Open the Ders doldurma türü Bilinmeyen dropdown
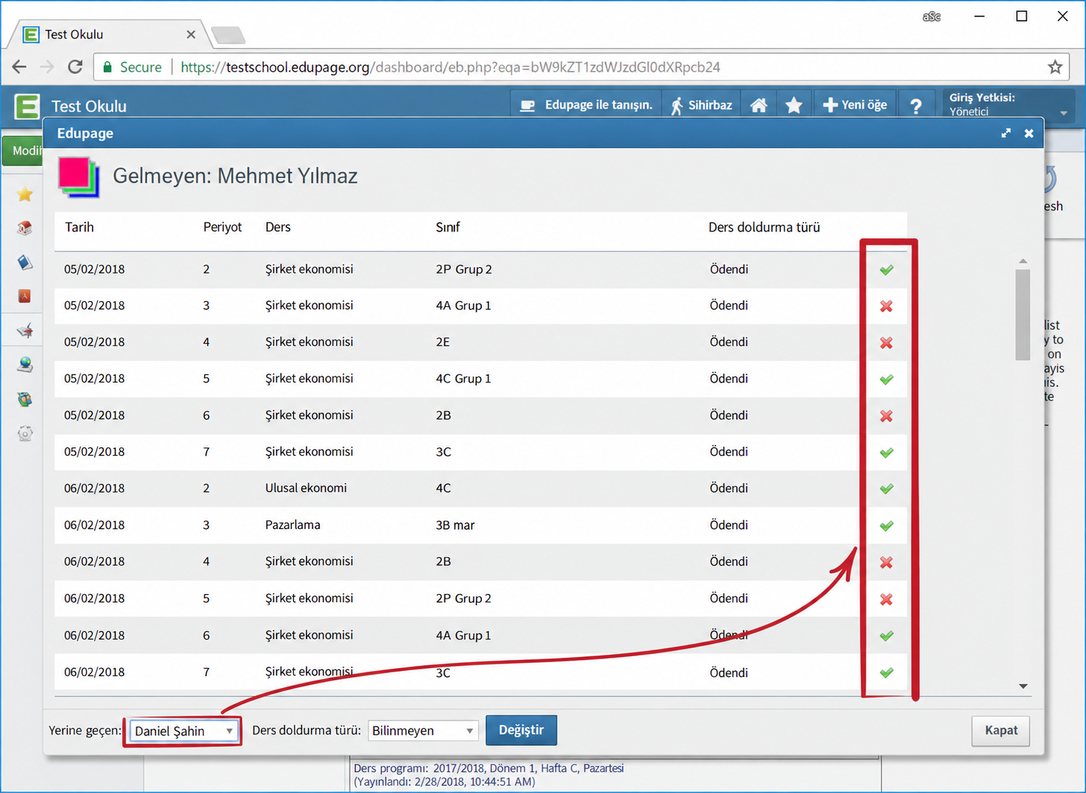The width and height of the screenshot is (1086, 793). 422,731
